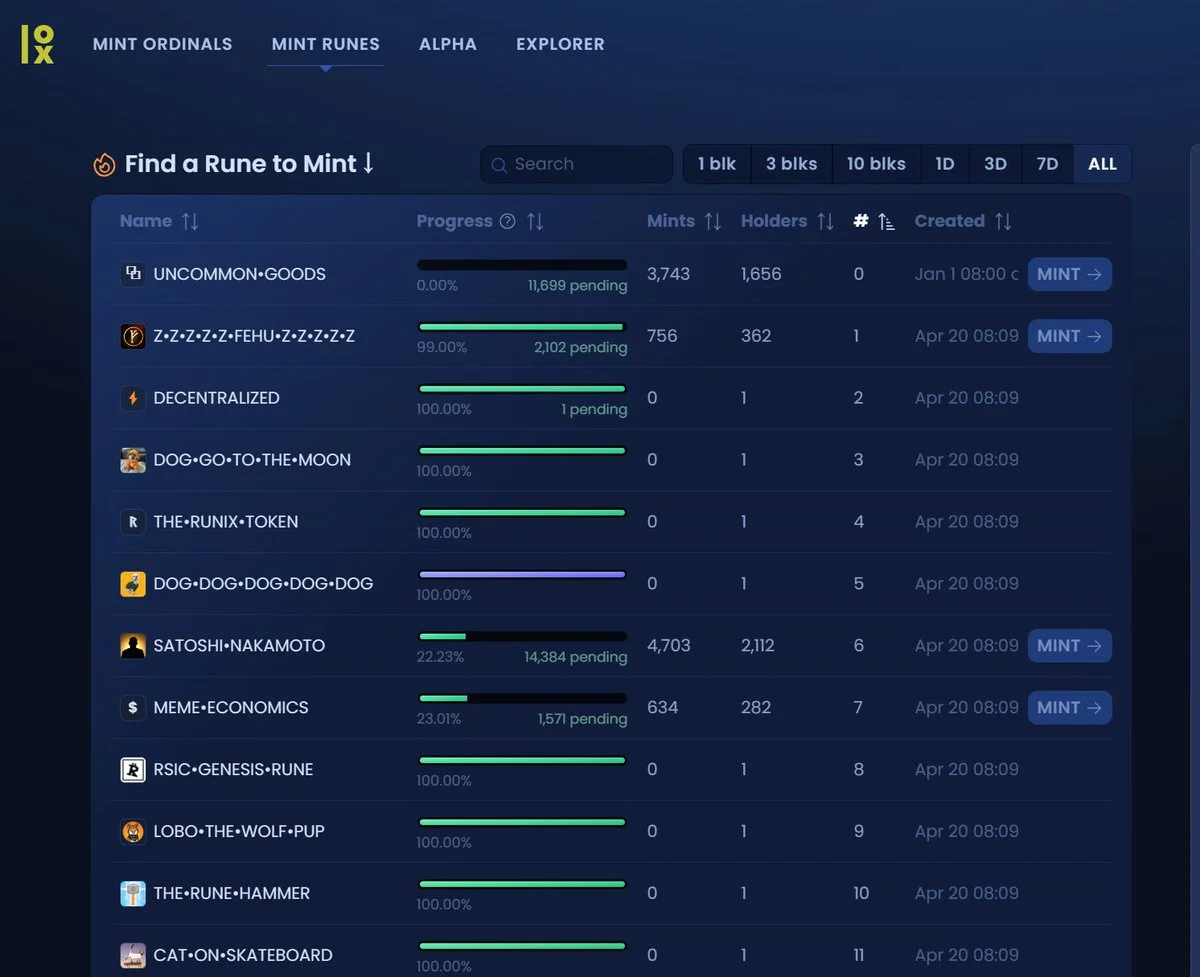
Task: Sort by Holders using its arrows icon
Action: tap(825, 221)
